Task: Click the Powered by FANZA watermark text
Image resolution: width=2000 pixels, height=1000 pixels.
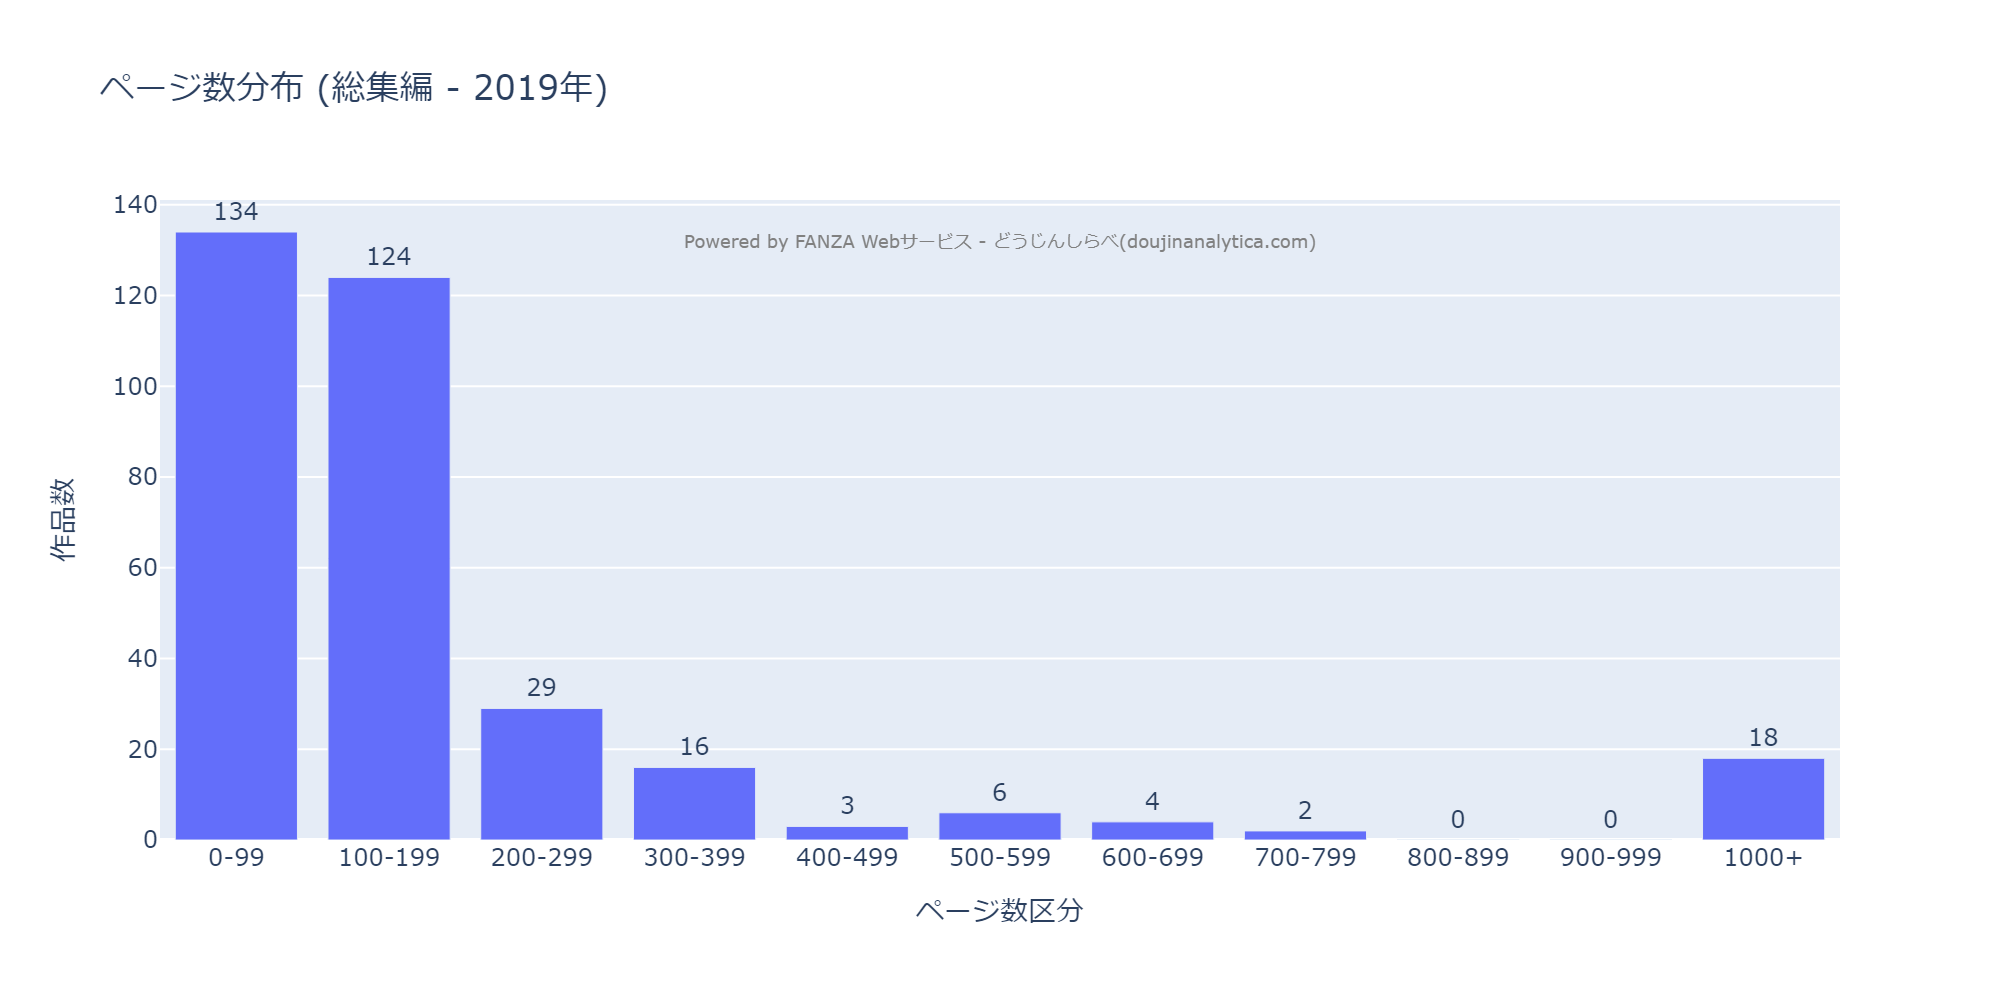Action: 999,242
